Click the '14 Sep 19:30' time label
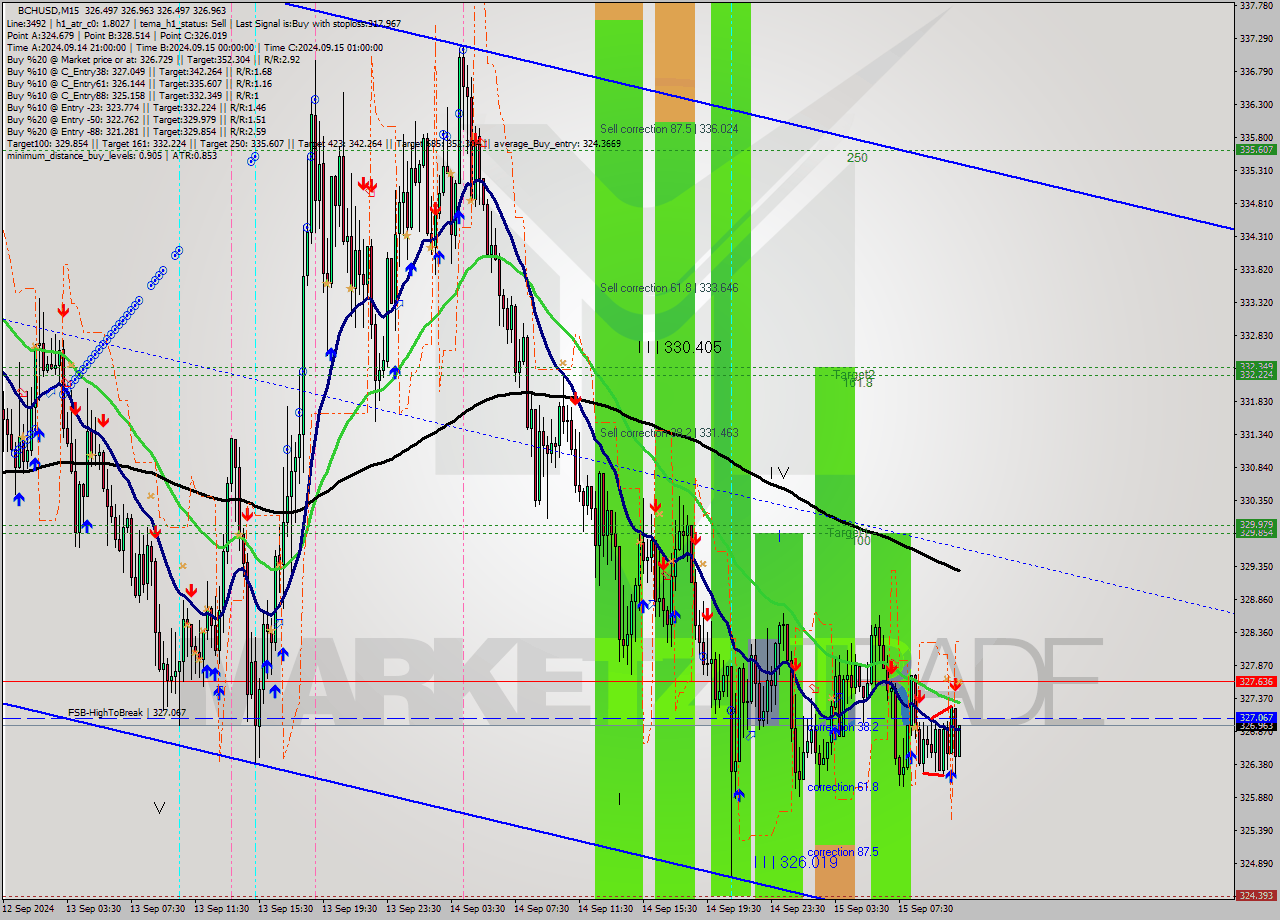The image size is (1280, 920). 734,909
